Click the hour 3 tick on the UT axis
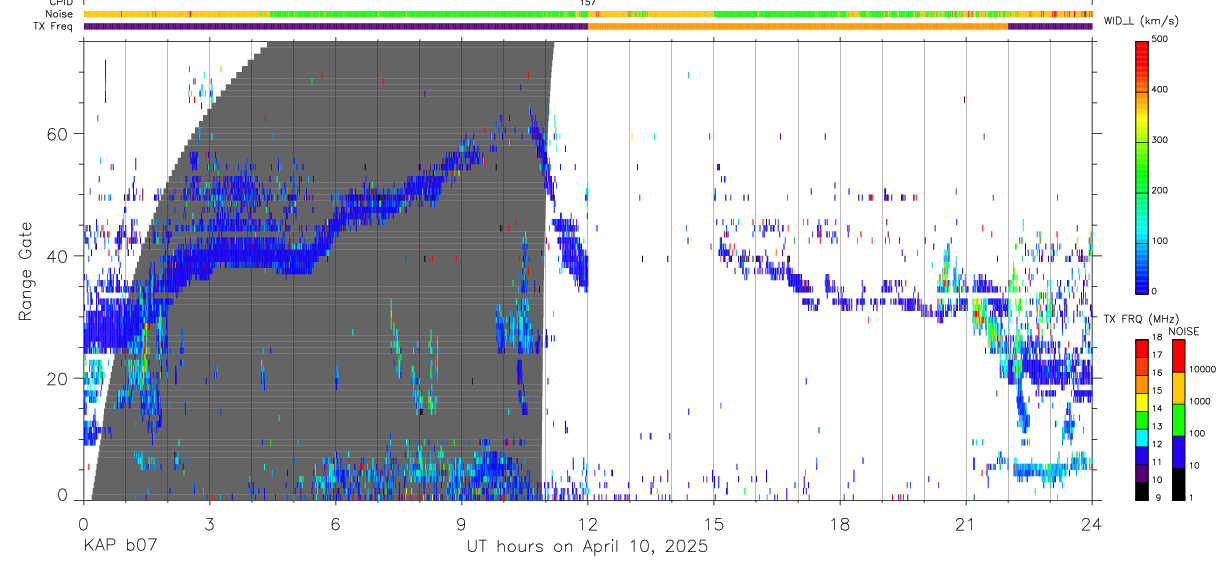This screenshot has height=567, width=1228. click(209, 523)
